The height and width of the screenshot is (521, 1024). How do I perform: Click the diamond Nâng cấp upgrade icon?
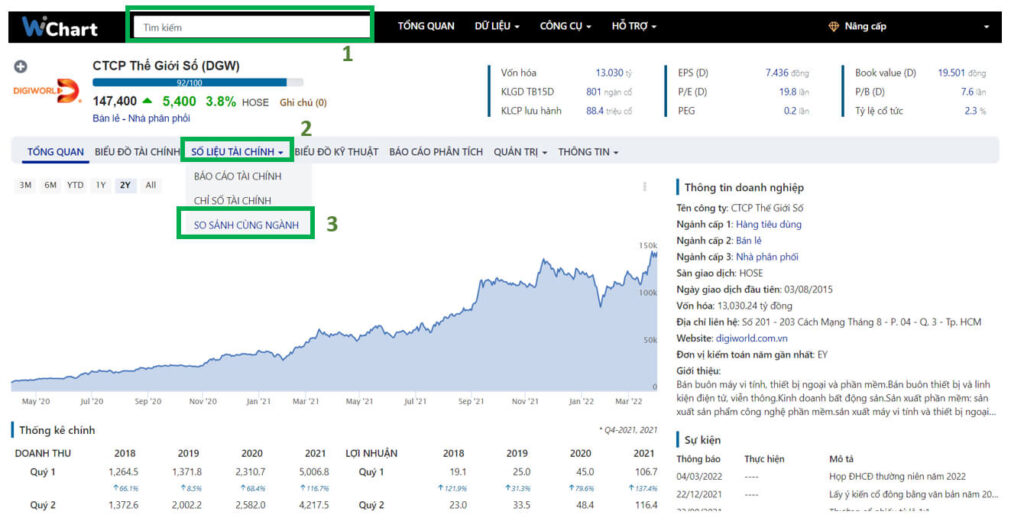[833, 27]
